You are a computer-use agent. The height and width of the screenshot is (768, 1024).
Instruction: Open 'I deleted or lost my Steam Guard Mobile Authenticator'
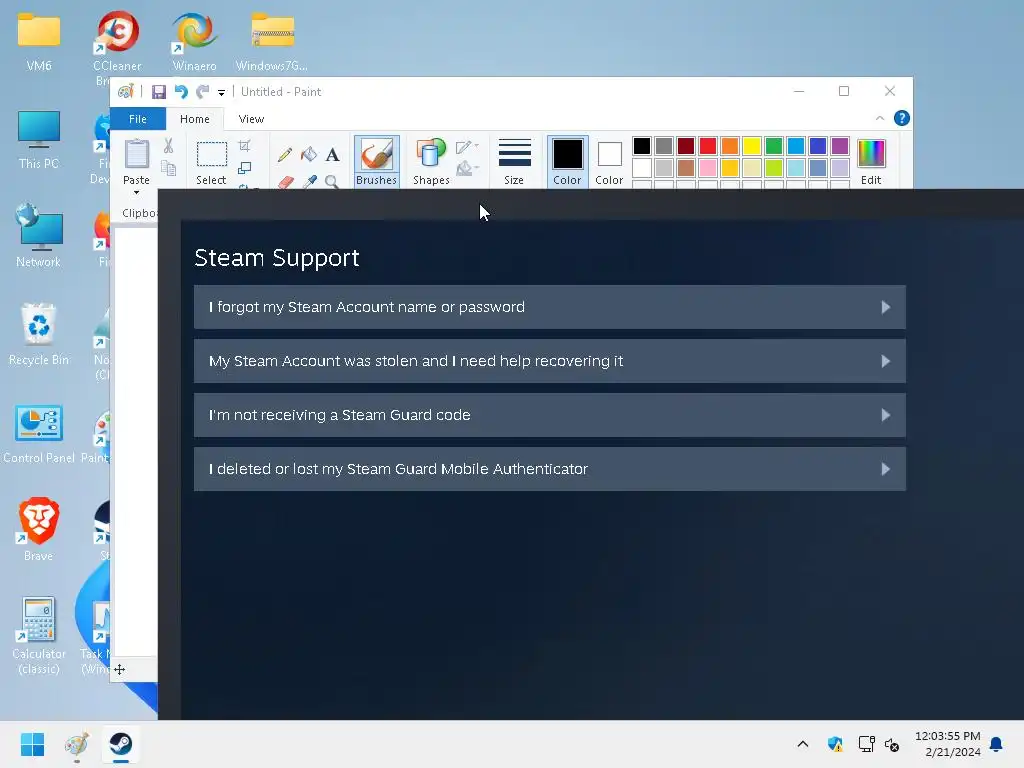(x=550, y=469)
